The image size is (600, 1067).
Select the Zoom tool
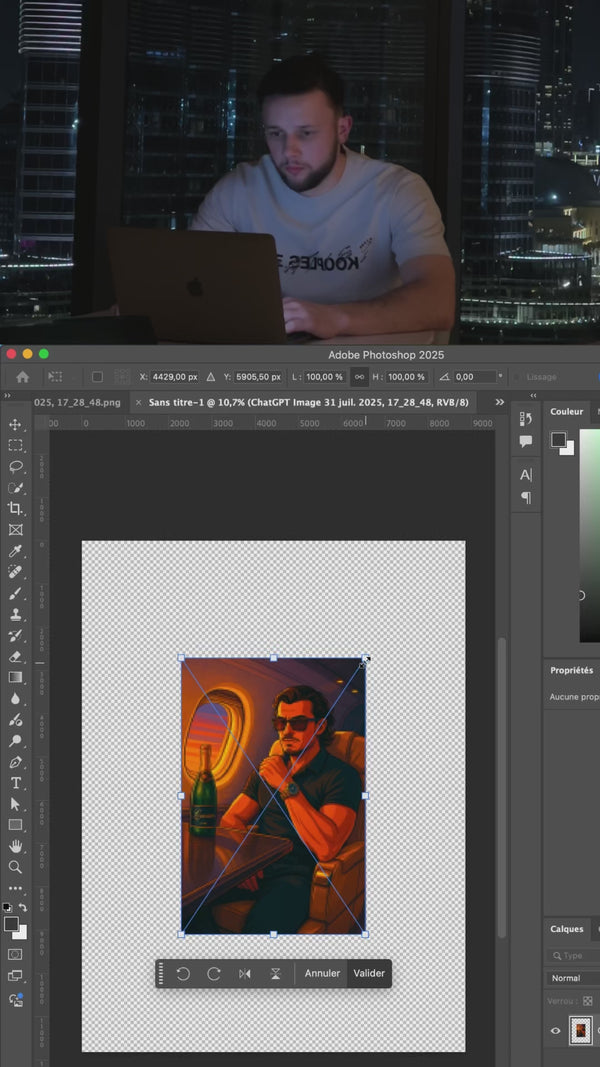click(x=15, y=867)
